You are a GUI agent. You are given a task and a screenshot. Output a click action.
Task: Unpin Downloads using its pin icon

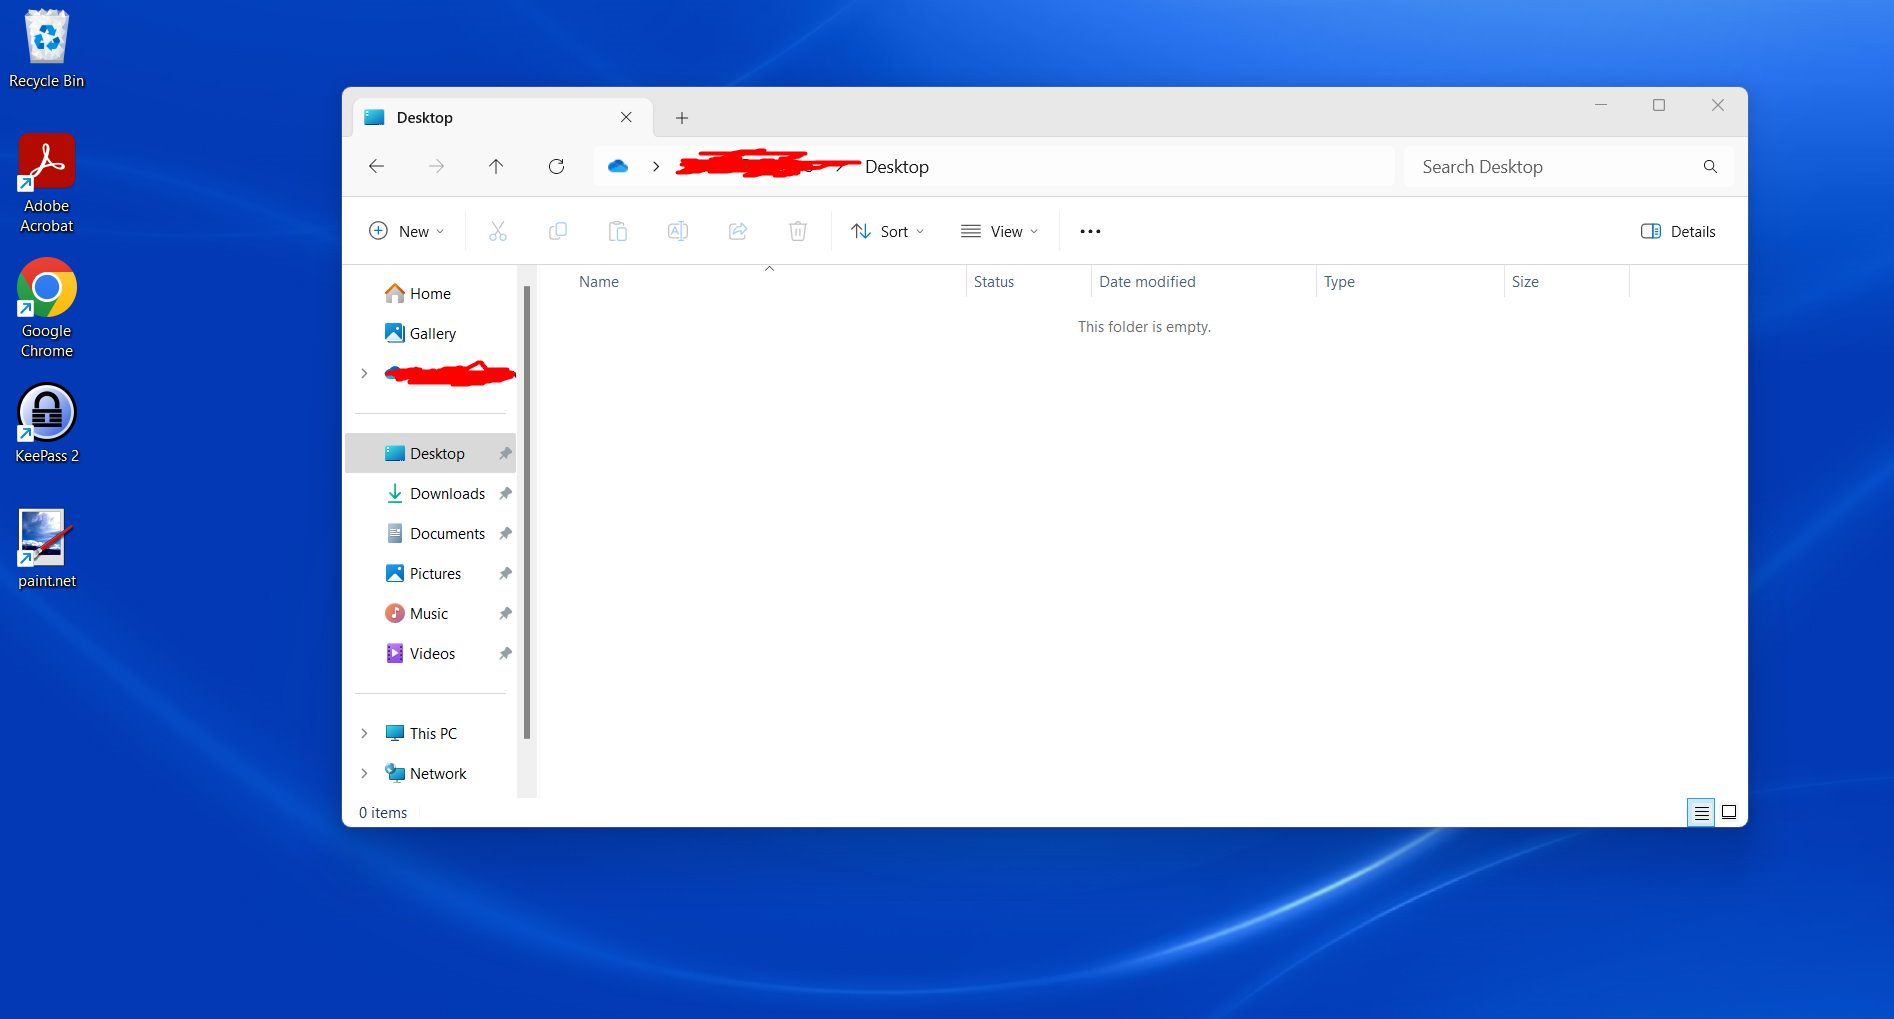(505, 493)
